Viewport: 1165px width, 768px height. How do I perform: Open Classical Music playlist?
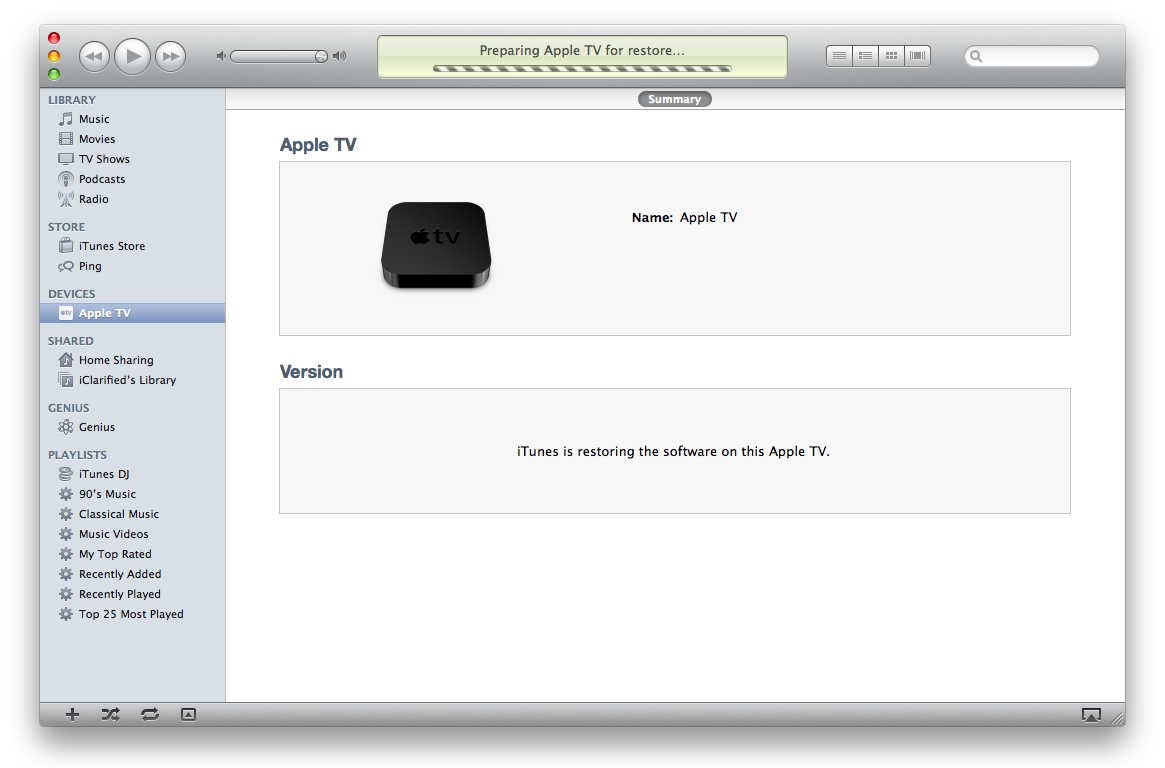tap(132, 514)
